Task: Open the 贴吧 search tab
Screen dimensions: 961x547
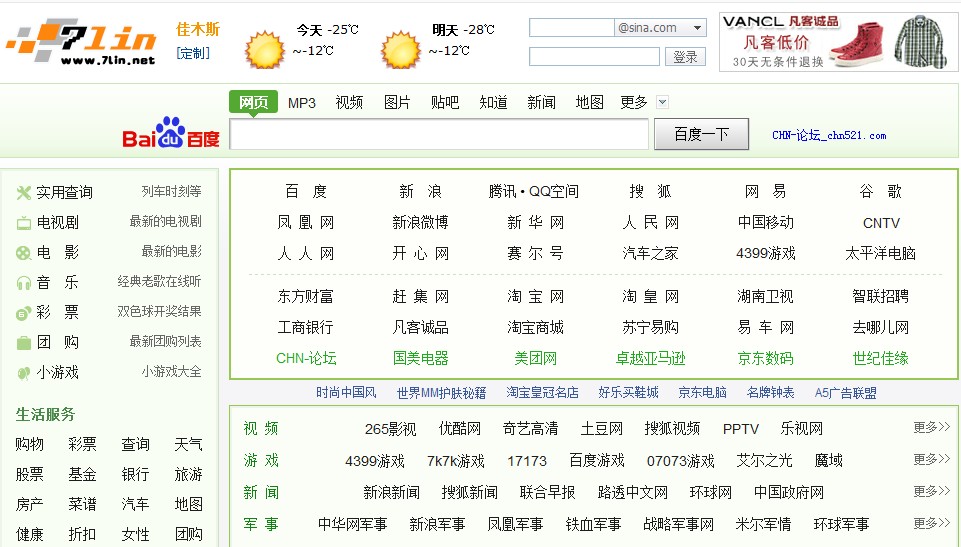Action: pyautogui.click(x=445, y=102)
